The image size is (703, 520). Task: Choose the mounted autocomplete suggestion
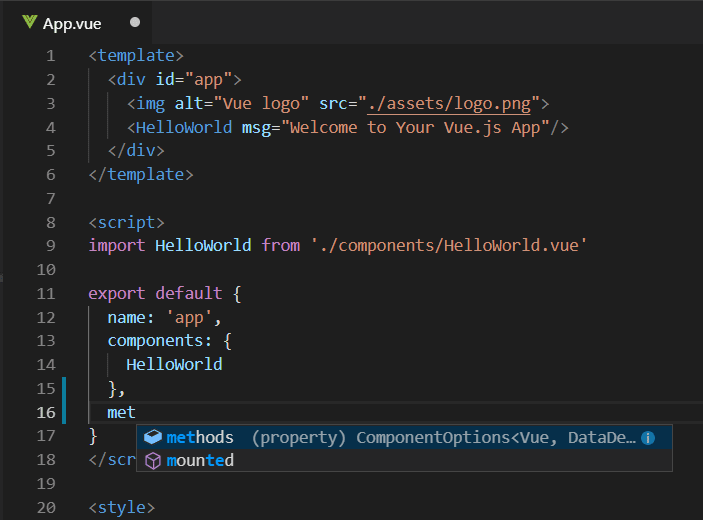[x=404, y=460]
